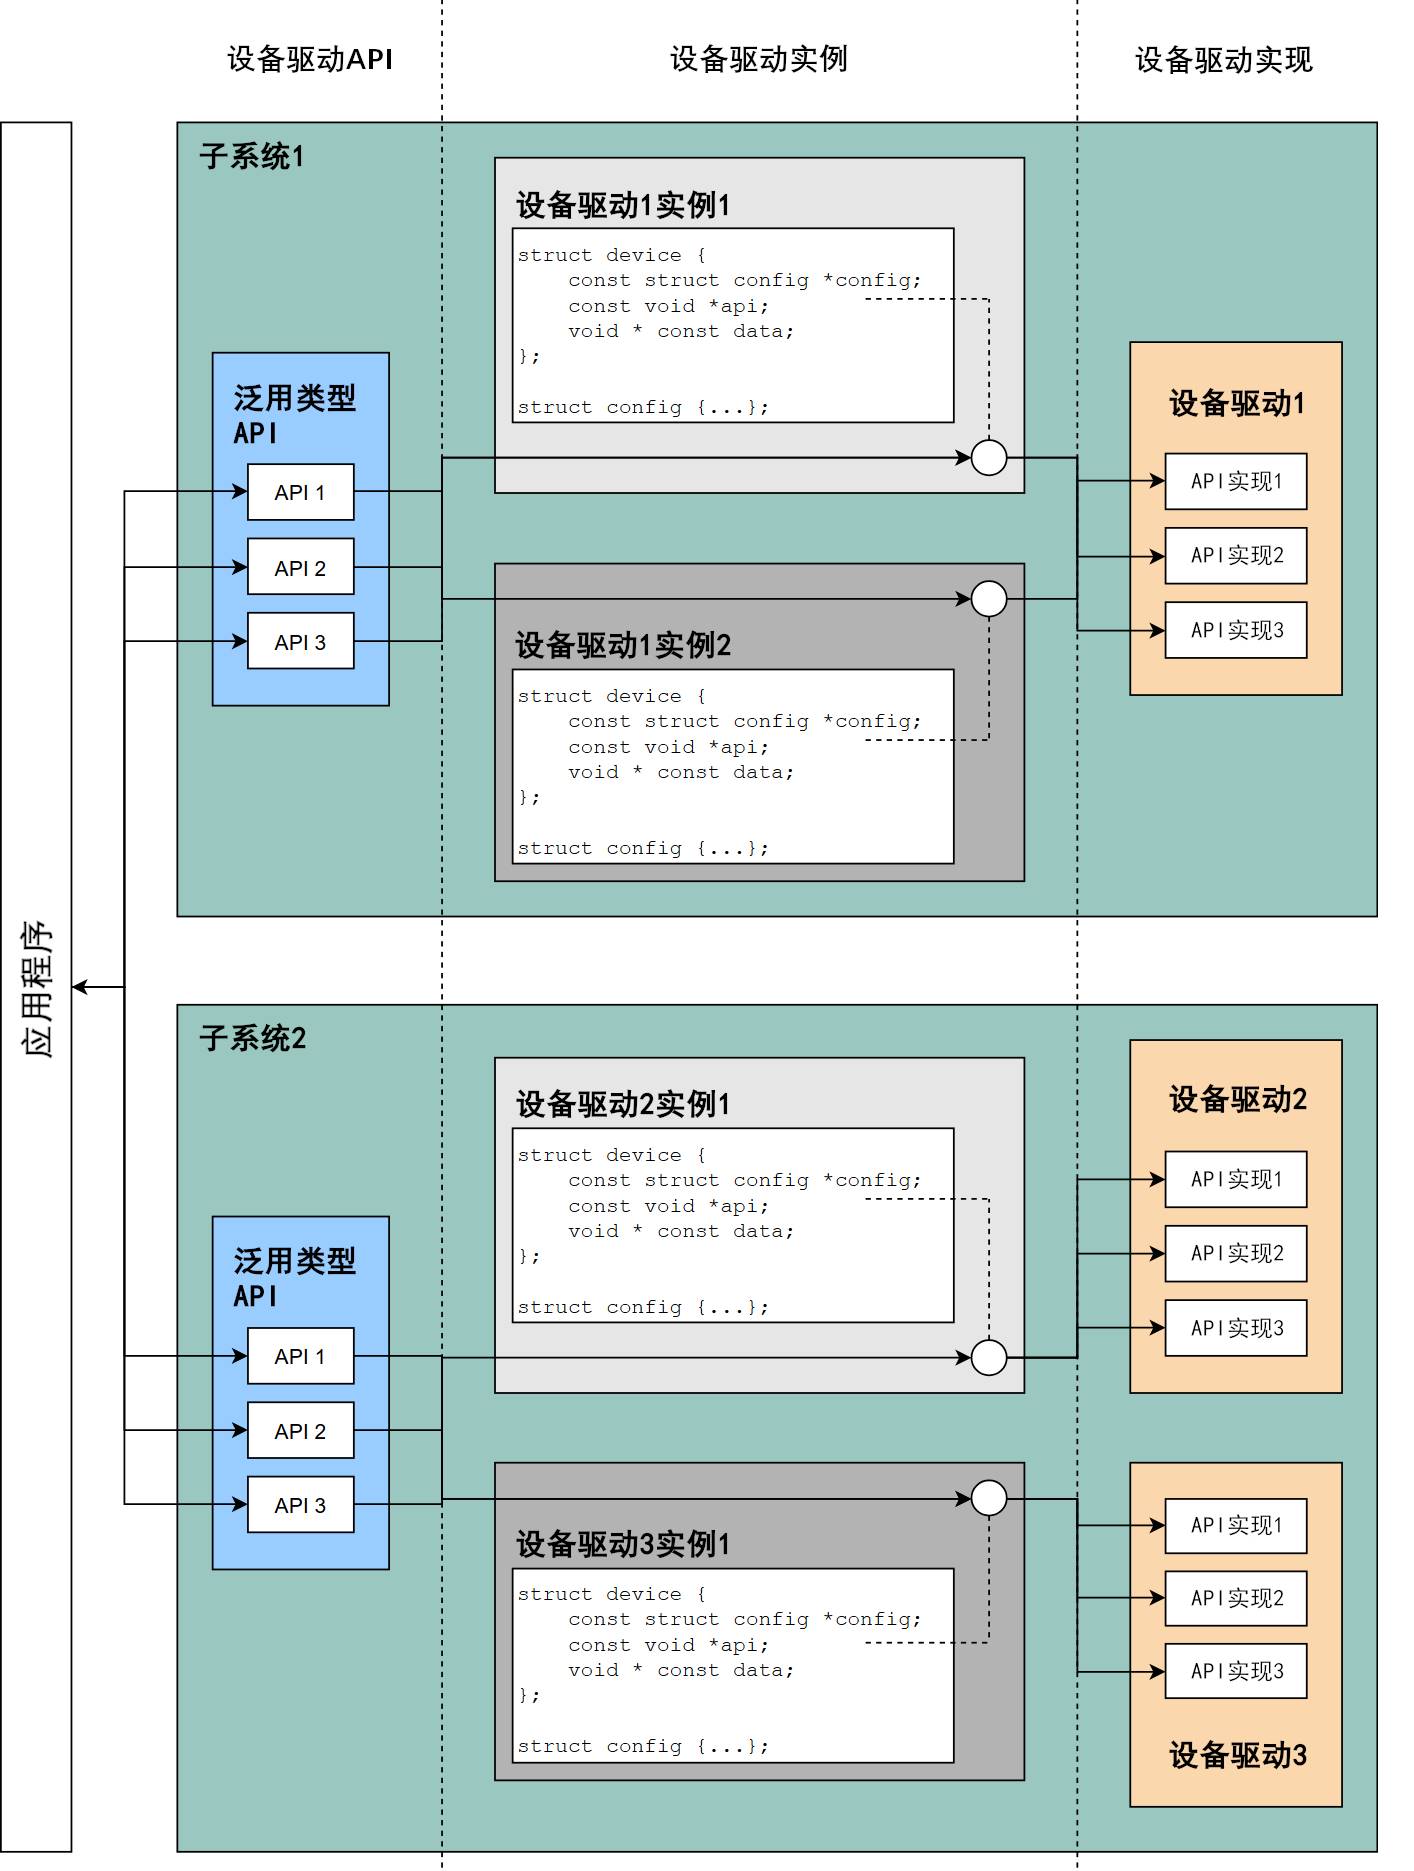This screenshot has width=1414, height=1871.
Task: Click the circle node atop 设备驱动1实例2
Action: [x=988, y=599]
